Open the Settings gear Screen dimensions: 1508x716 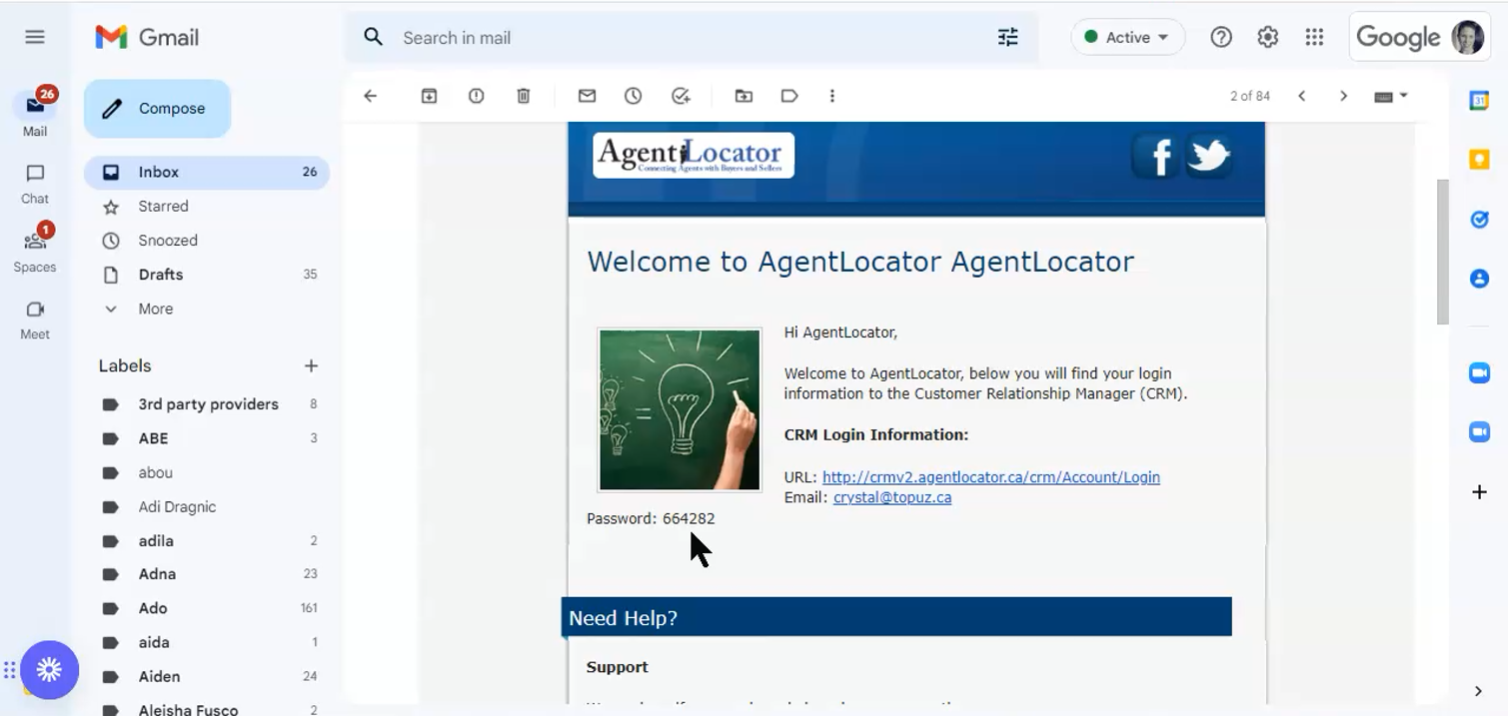[x=1268, y=37]
